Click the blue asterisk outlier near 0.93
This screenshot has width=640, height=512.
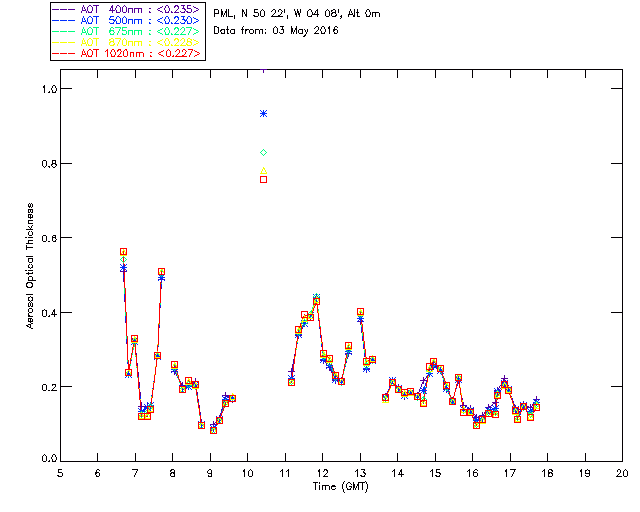click(263, 114)
